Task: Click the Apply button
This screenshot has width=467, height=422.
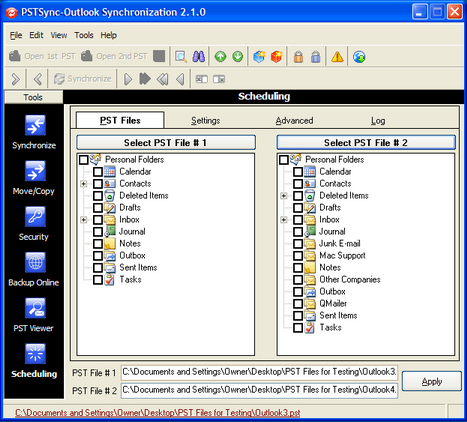Action: point(432,381)
